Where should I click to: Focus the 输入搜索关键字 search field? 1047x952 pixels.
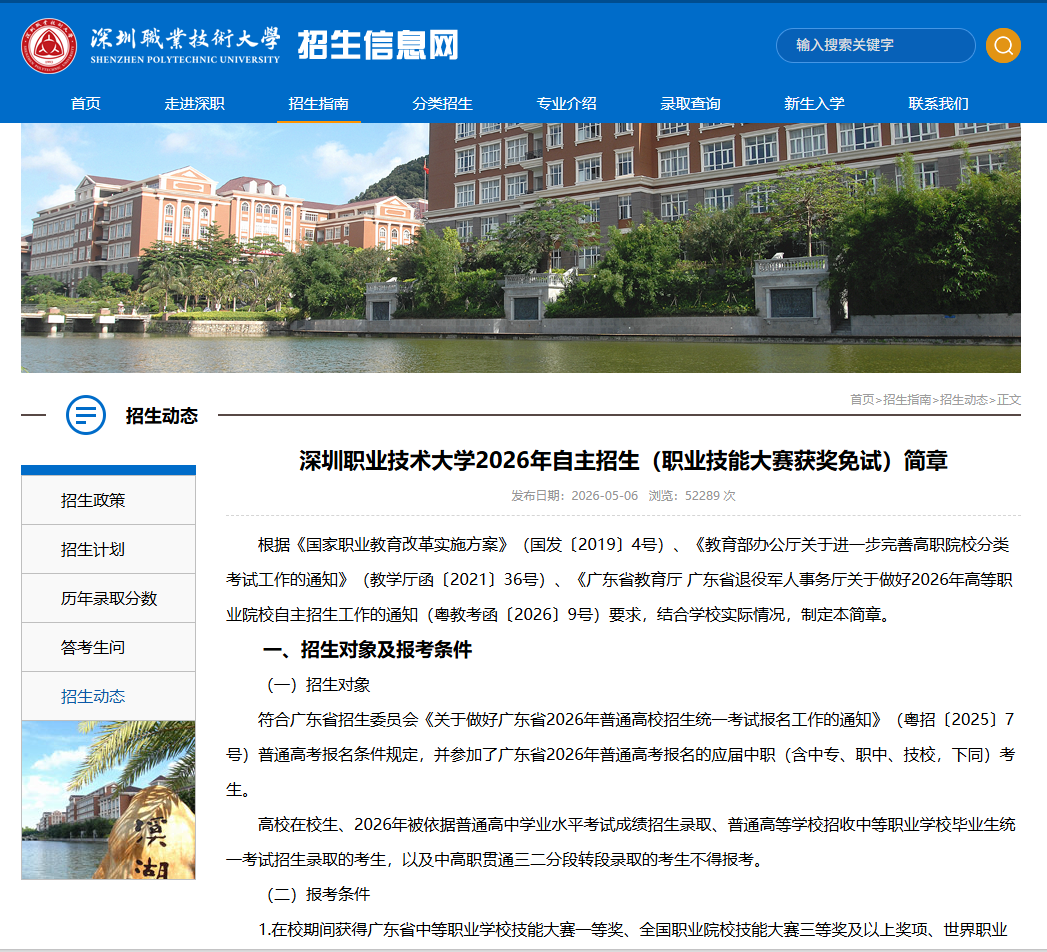point(875,45)
